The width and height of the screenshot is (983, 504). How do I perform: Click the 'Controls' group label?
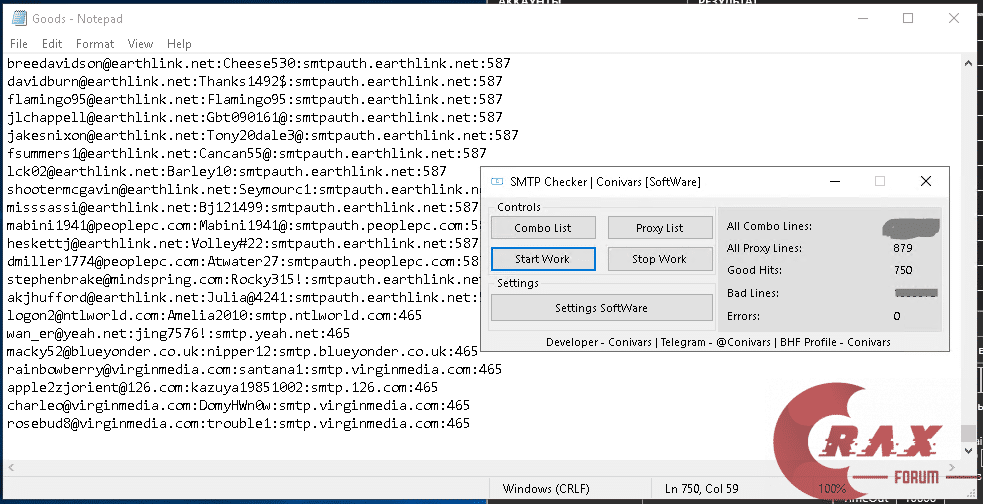[x=518, y=207]
